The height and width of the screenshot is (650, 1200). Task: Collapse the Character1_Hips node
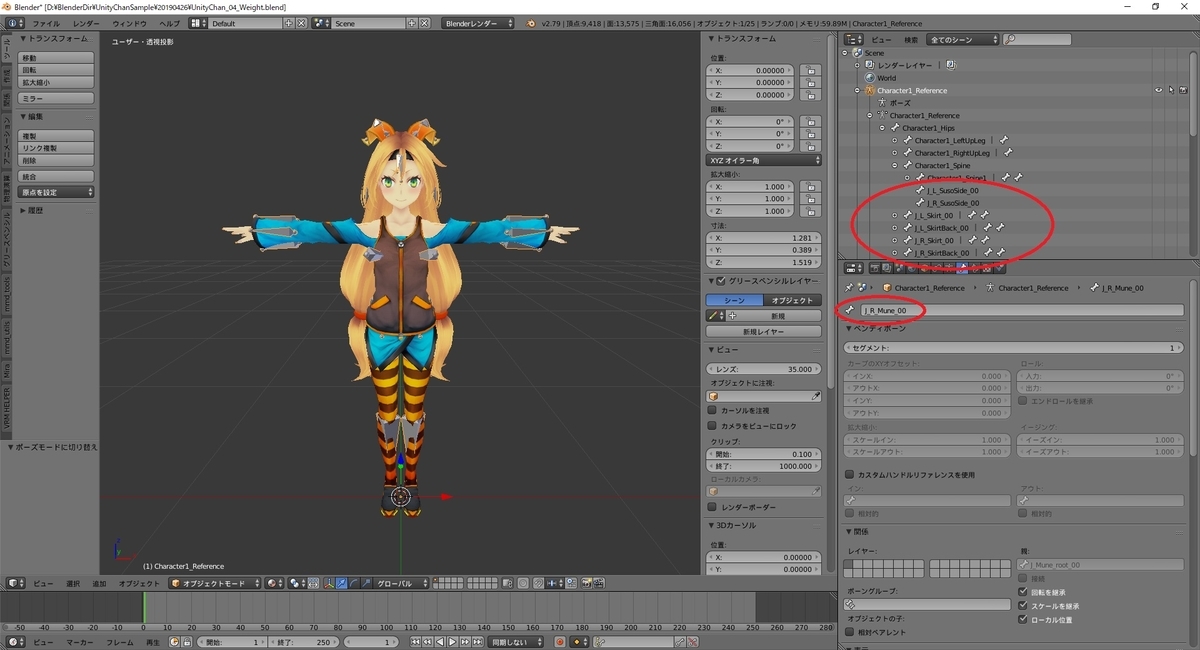pyautogui.click(x=882, y=128)
